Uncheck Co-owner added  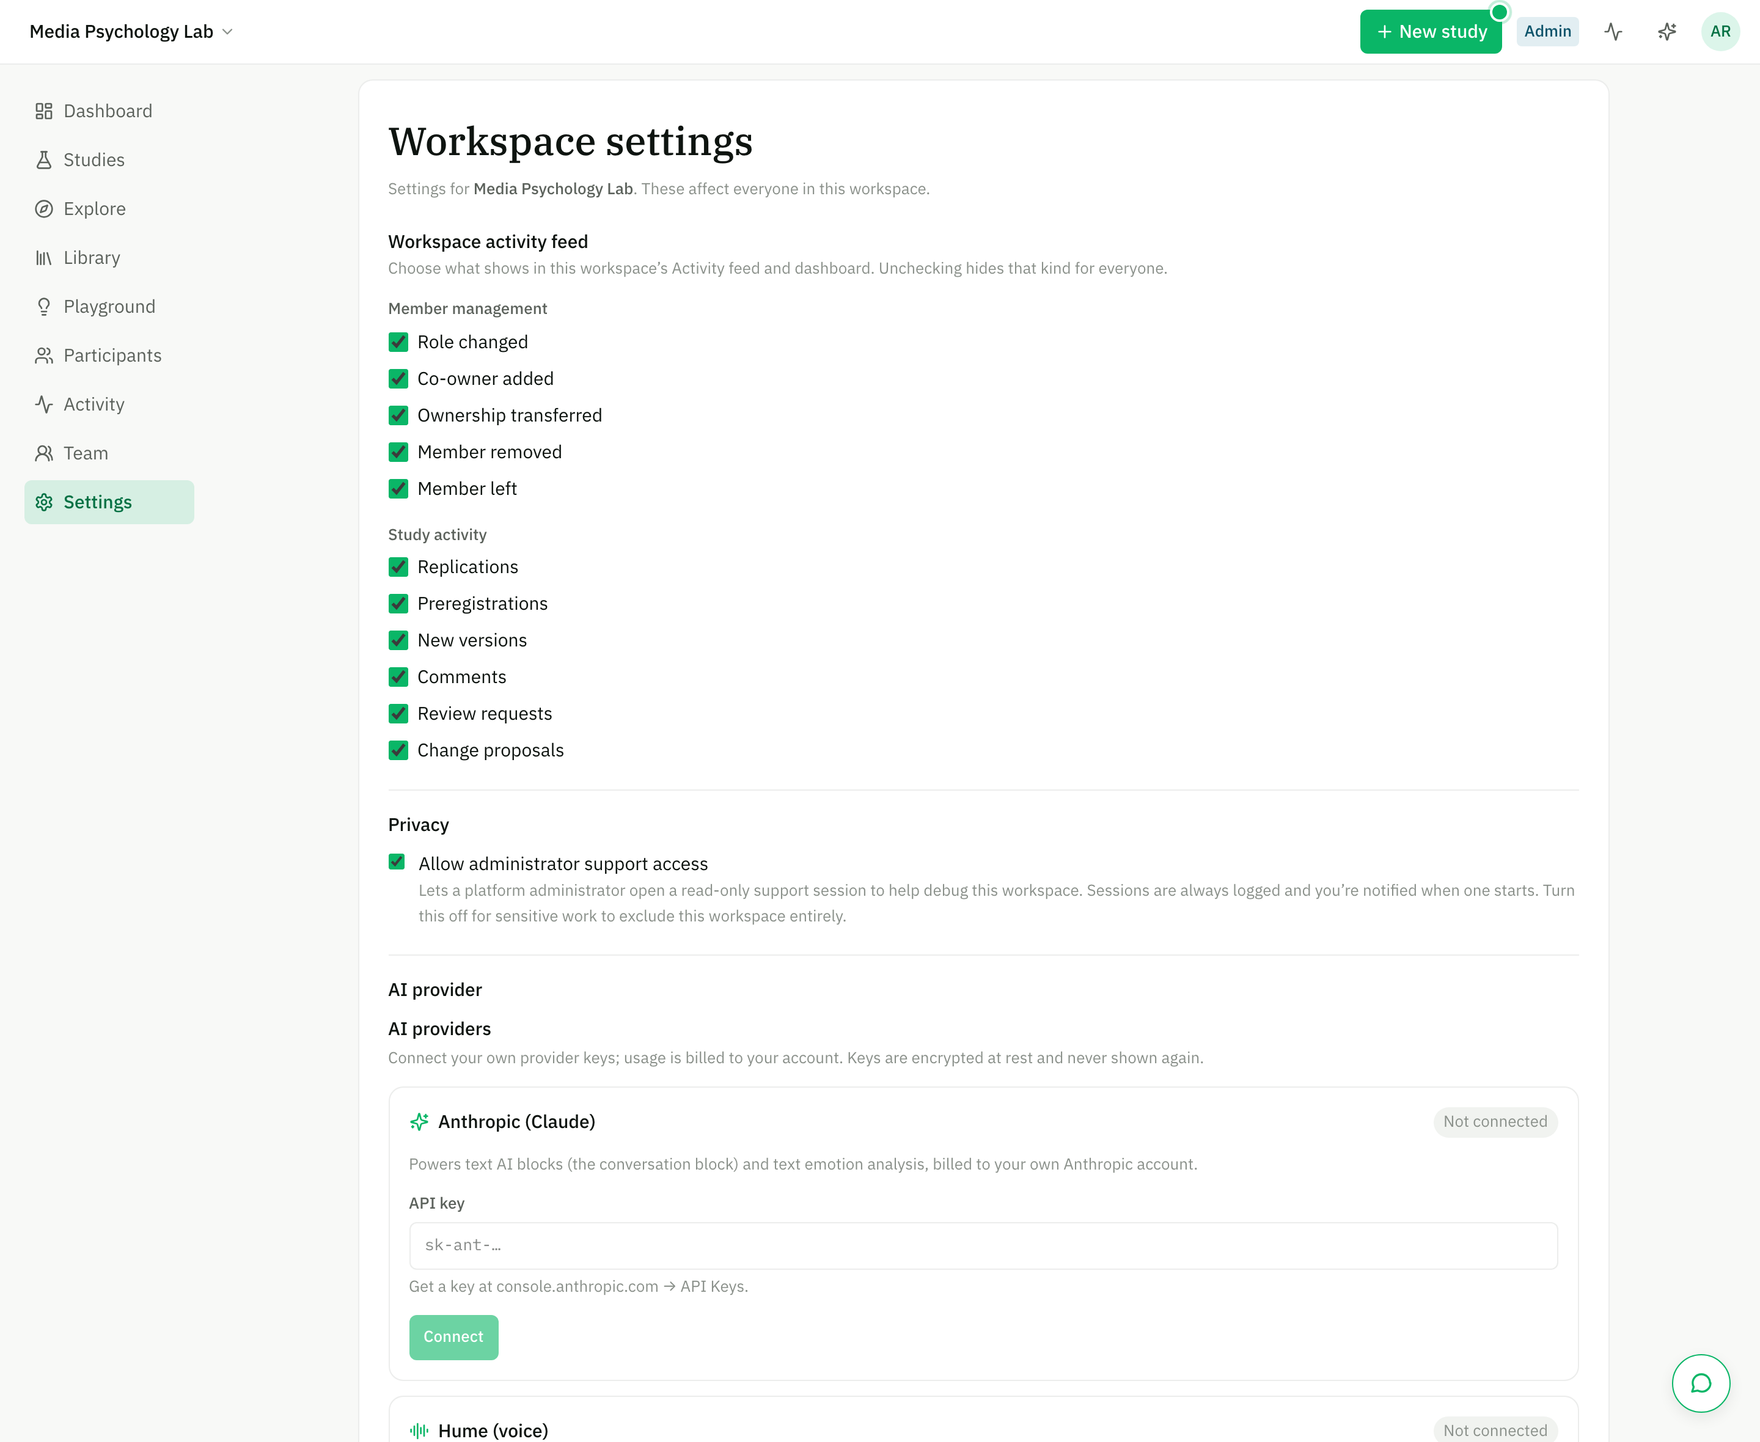[398, 379]
